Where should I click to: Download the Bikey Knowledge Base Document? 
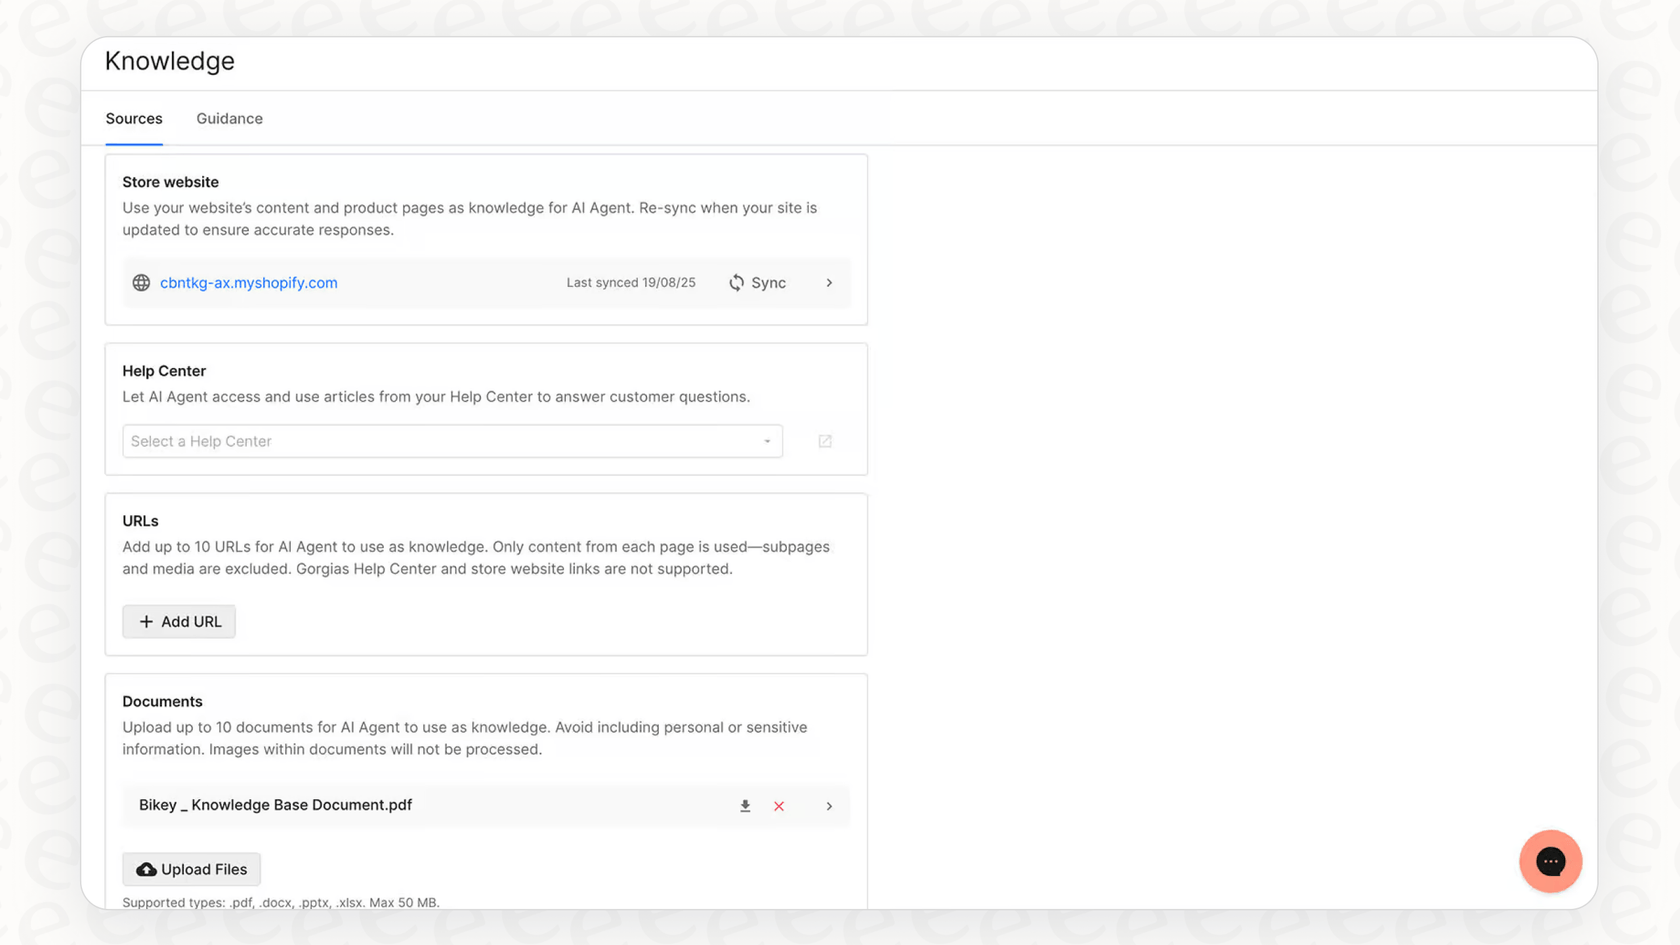coord(745,806)
